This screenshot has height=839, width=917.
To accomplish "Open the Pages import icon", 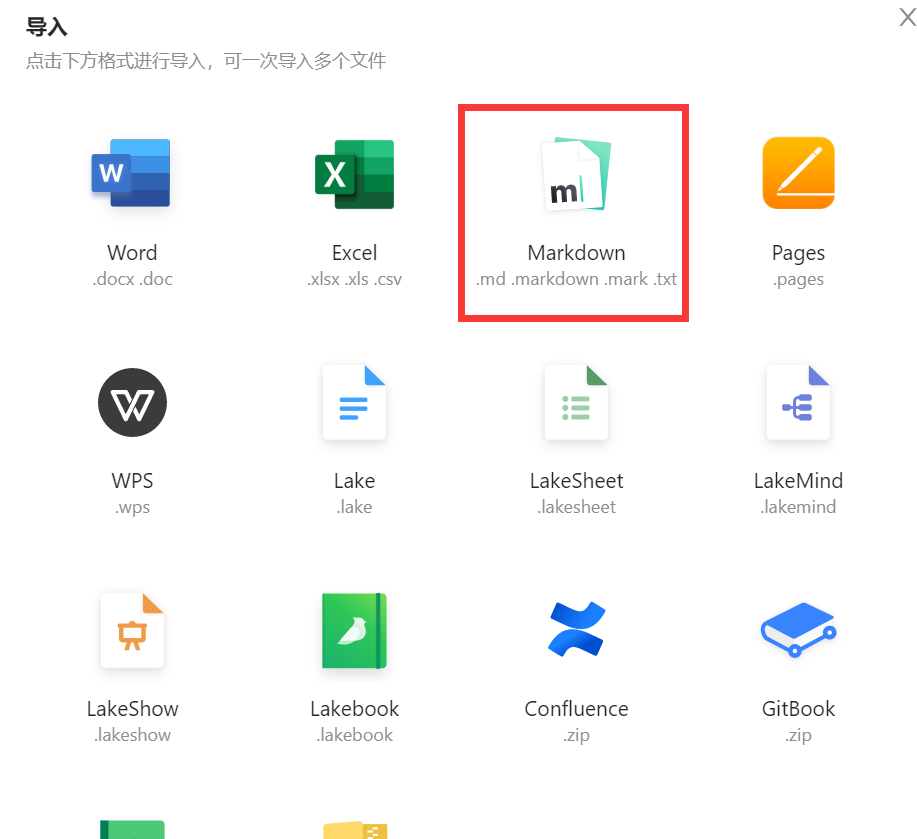I will coord(798,173).
